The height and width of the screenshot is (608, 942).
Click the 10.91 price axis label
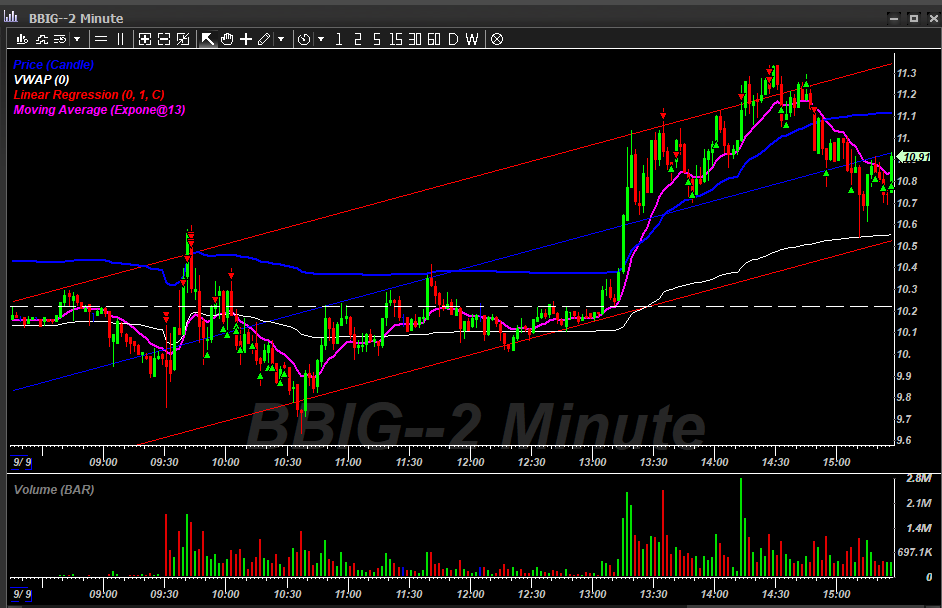point(916,157)
